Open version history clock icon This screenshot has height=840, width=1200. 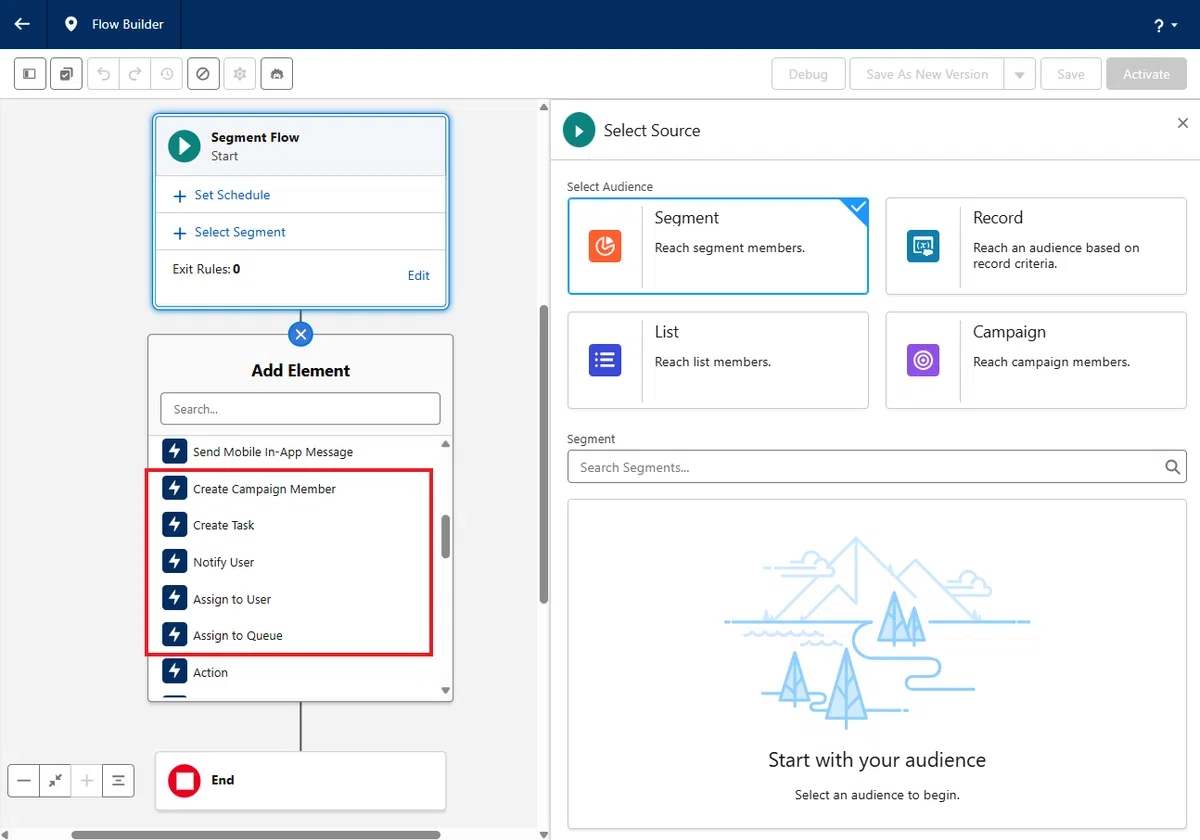(166, 74)
